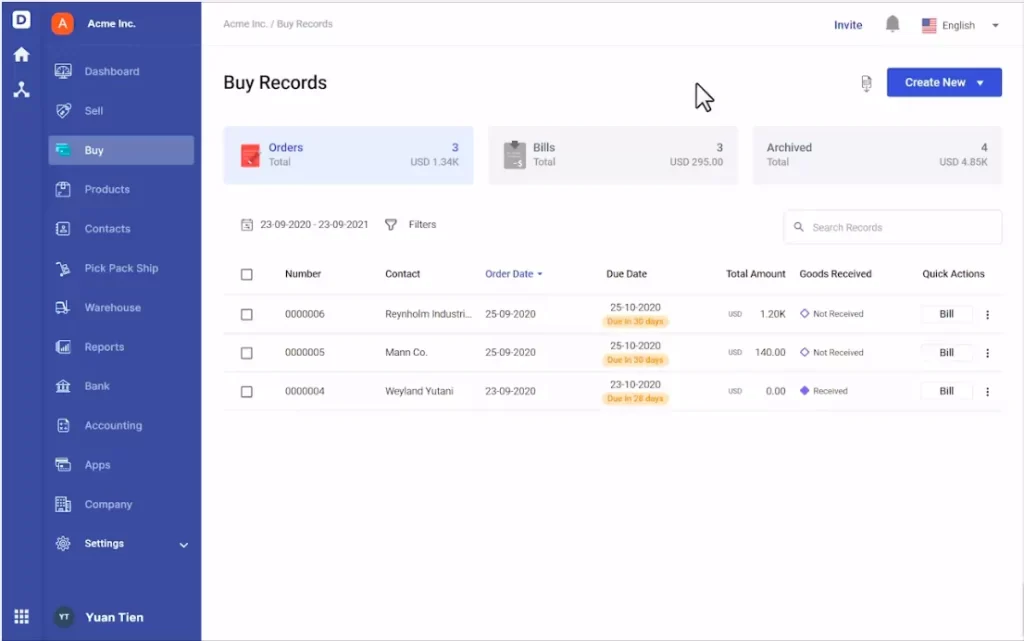Click Acme Inc. in the breadcrumb
The width and height of the screenshot is (1024, 641).
click(245, 24)
